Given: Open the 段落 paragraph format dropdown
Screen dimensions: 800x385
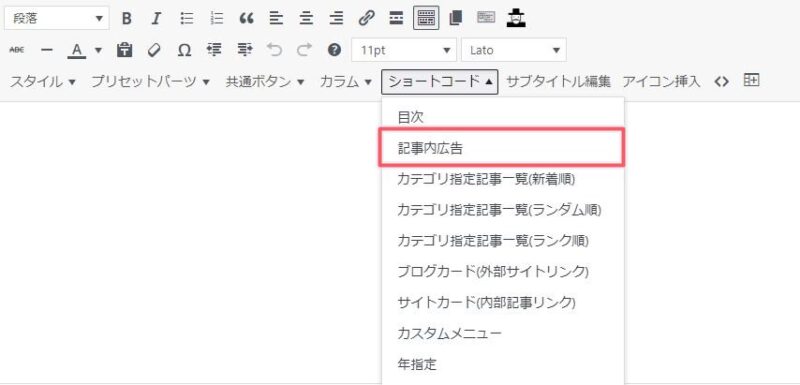Looking at the screenshot, I should click(57, 19).
